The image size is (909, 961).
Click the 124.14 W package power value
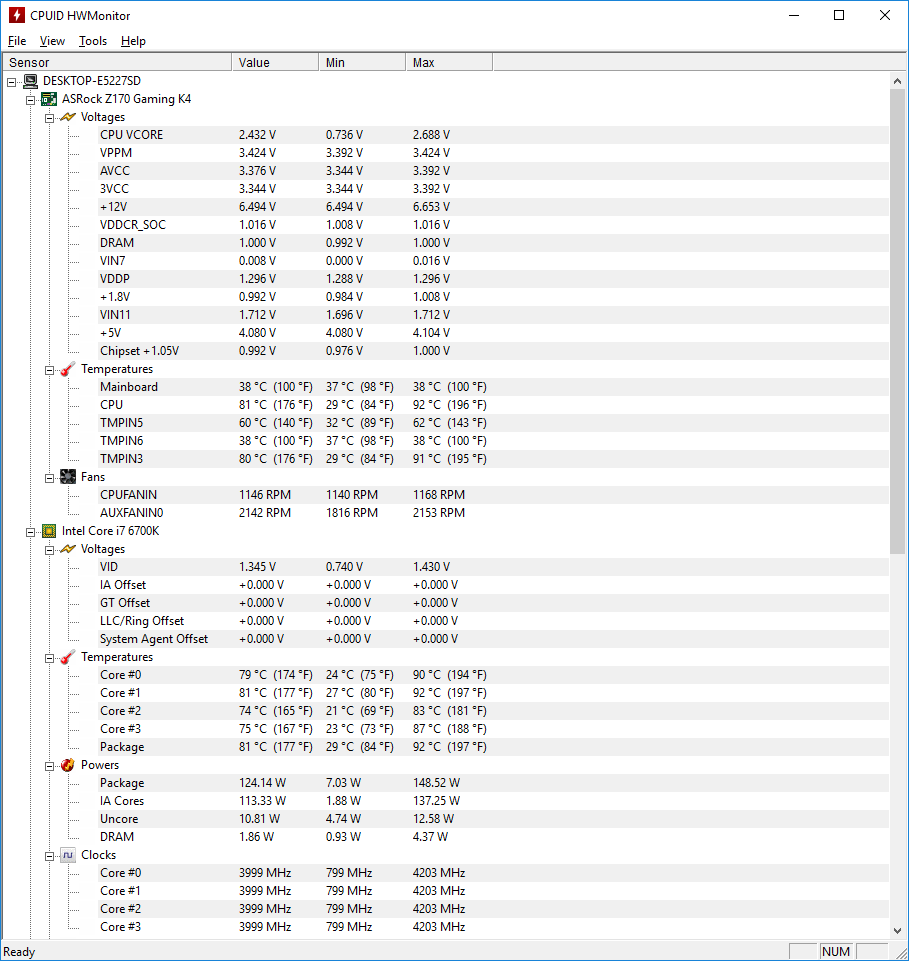coord(262,783)
